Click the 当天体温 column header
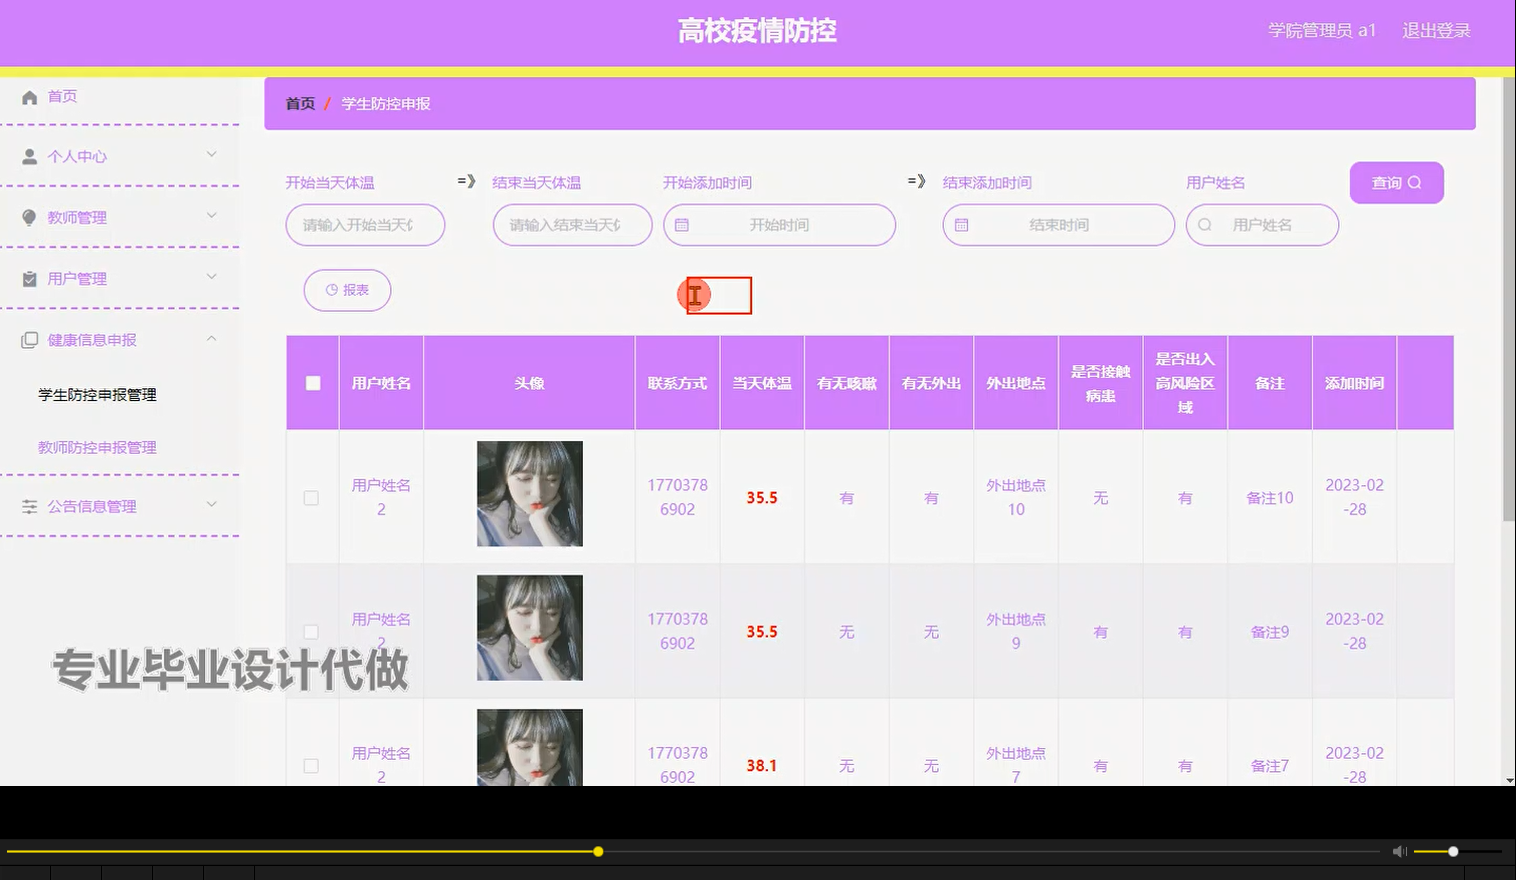The width and height of the screenshot is (1516, 880). 762,384
